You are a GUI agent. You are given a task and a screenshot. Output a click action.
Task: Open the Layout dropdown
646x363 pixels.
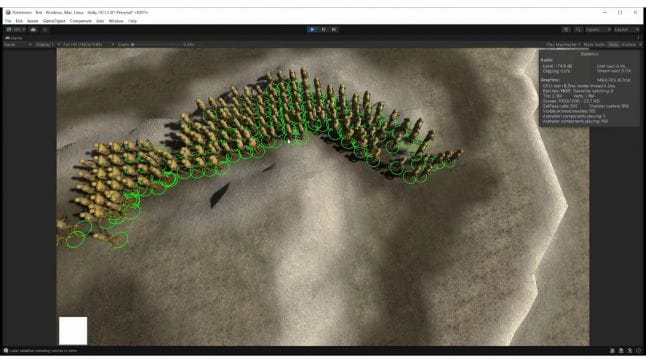(x=627, y=29)
